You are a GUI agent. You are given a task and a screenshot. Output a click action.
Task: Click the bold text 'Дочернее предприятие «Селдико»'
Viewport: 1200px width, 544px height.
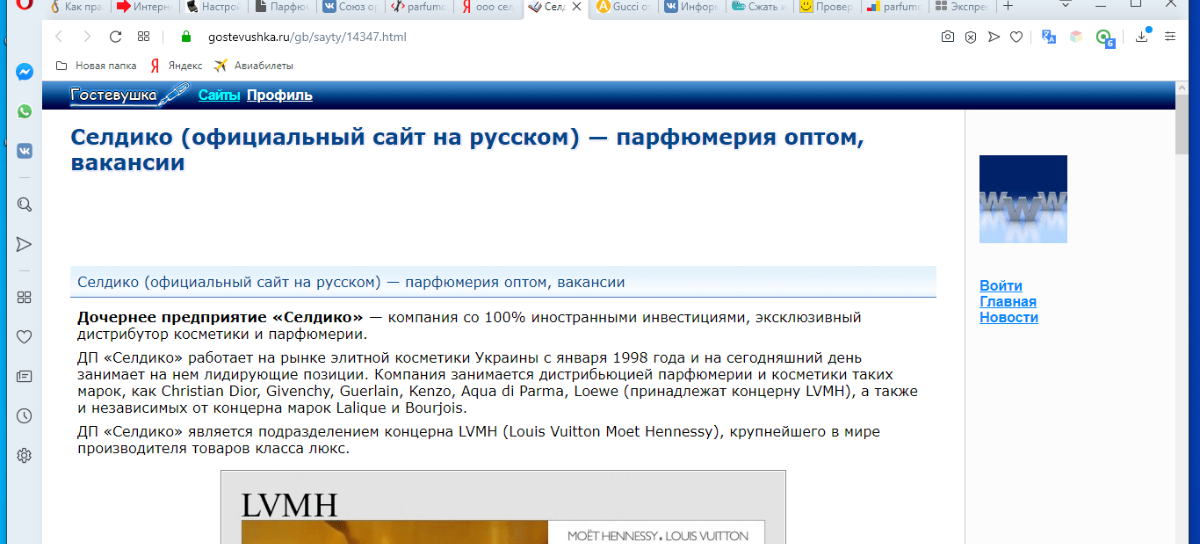click(x=220, y=317)
